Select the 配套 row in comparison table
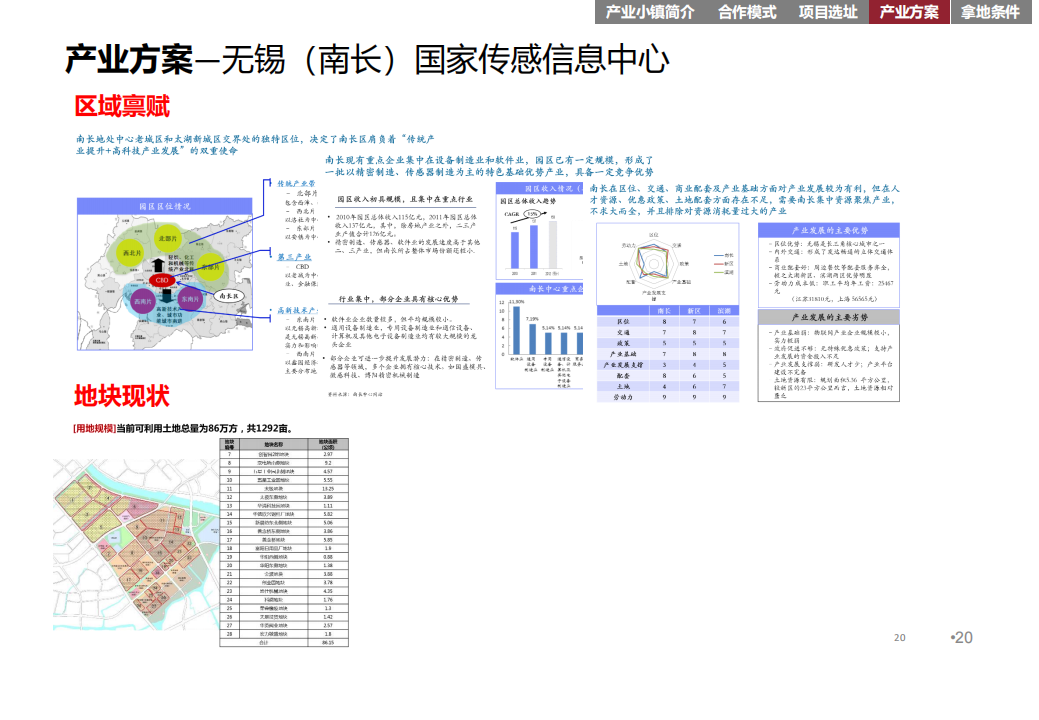The width and height of the screenshot is (1039, 720). [x=668, y=375]
